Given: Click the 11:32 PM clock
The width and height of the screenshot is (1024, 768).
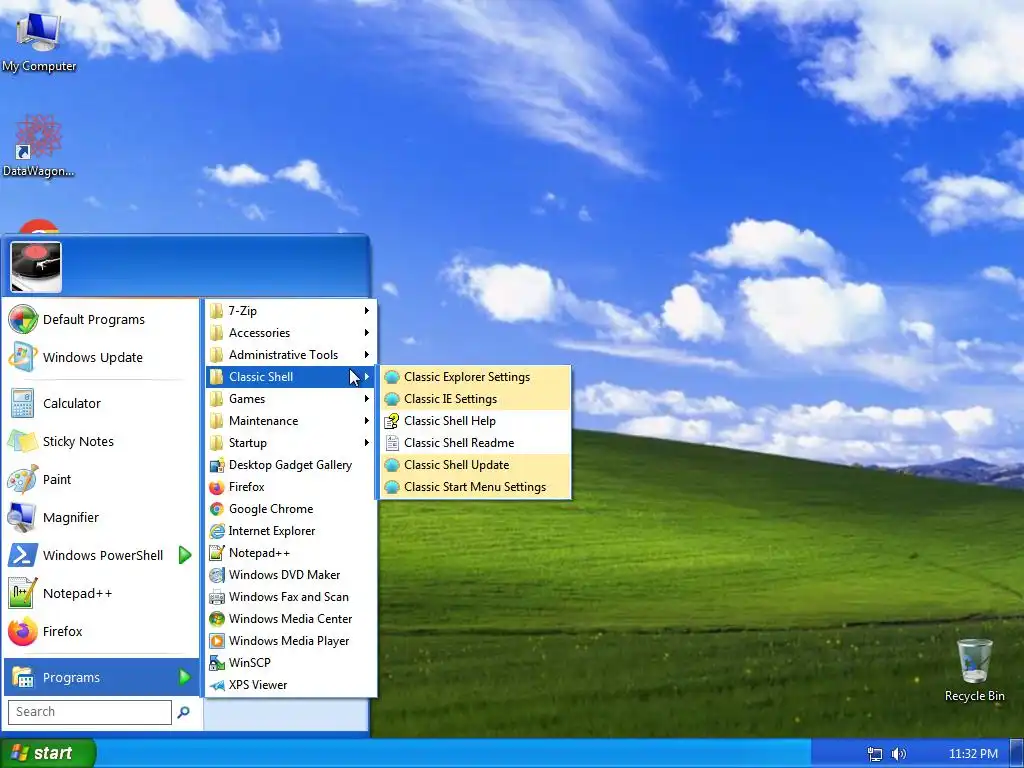Looking at the screenshot, I should pos(973,754).
